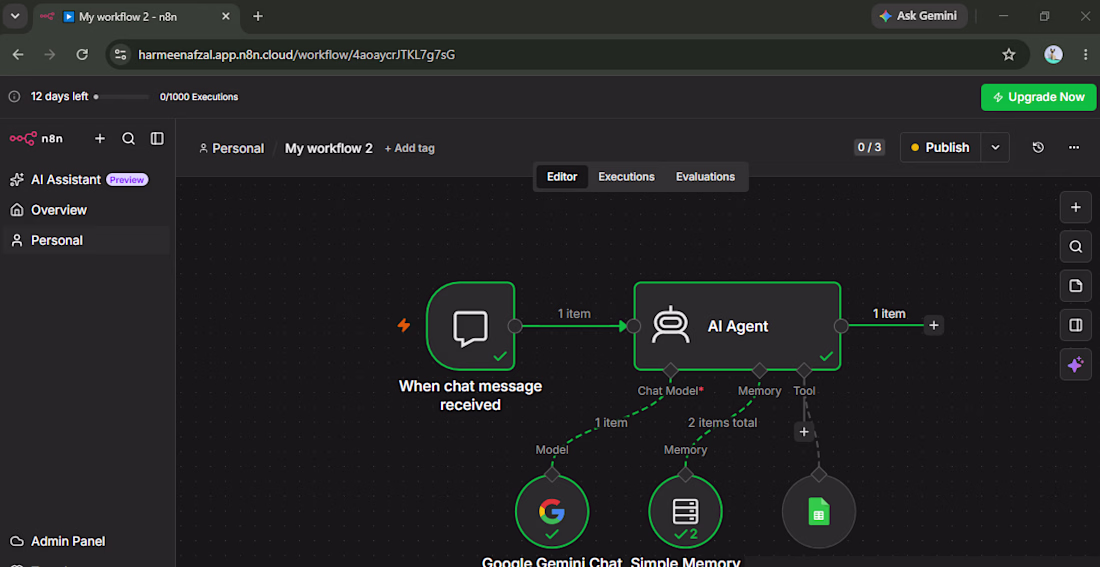Open the AI sparkle assistant button

pyautogui.click(x=1075, y=364)
